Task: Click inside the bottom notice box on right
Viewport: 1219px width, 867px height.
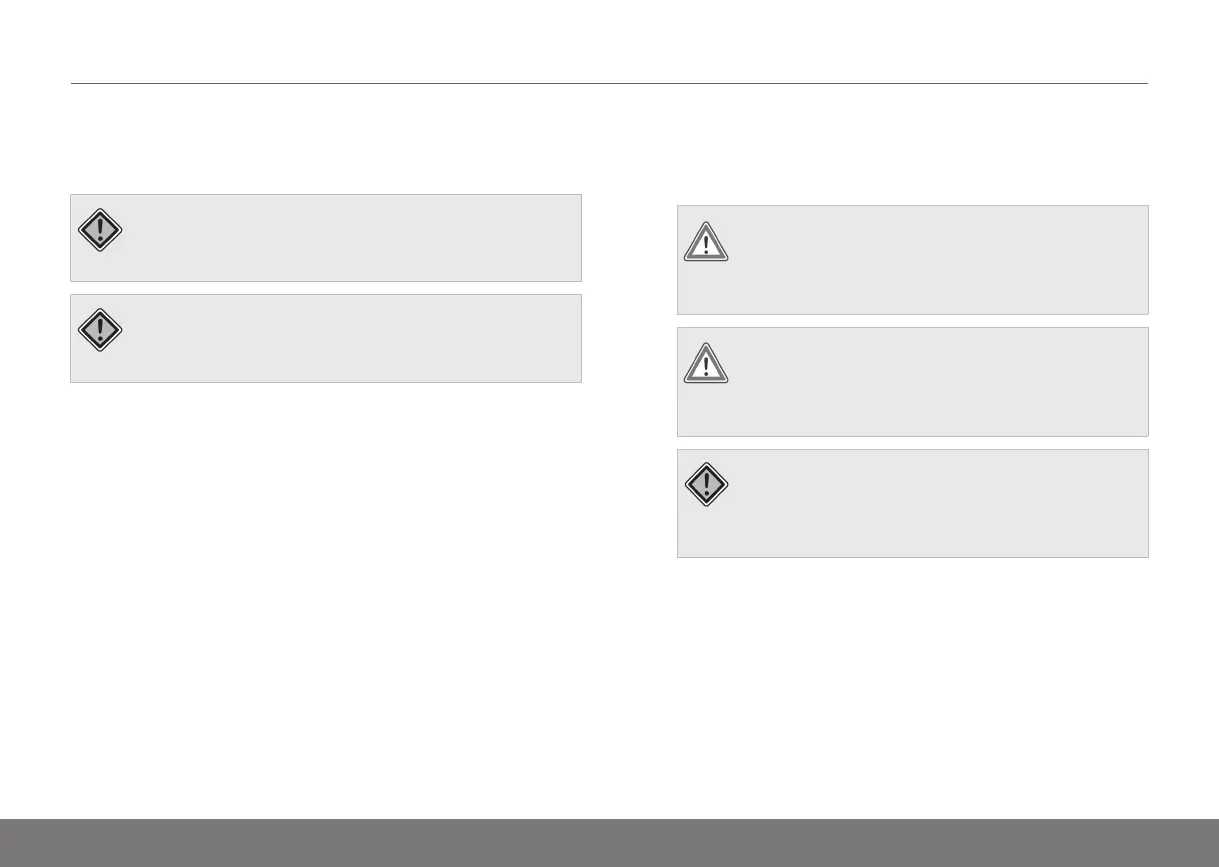Action: tap(930, 503)
